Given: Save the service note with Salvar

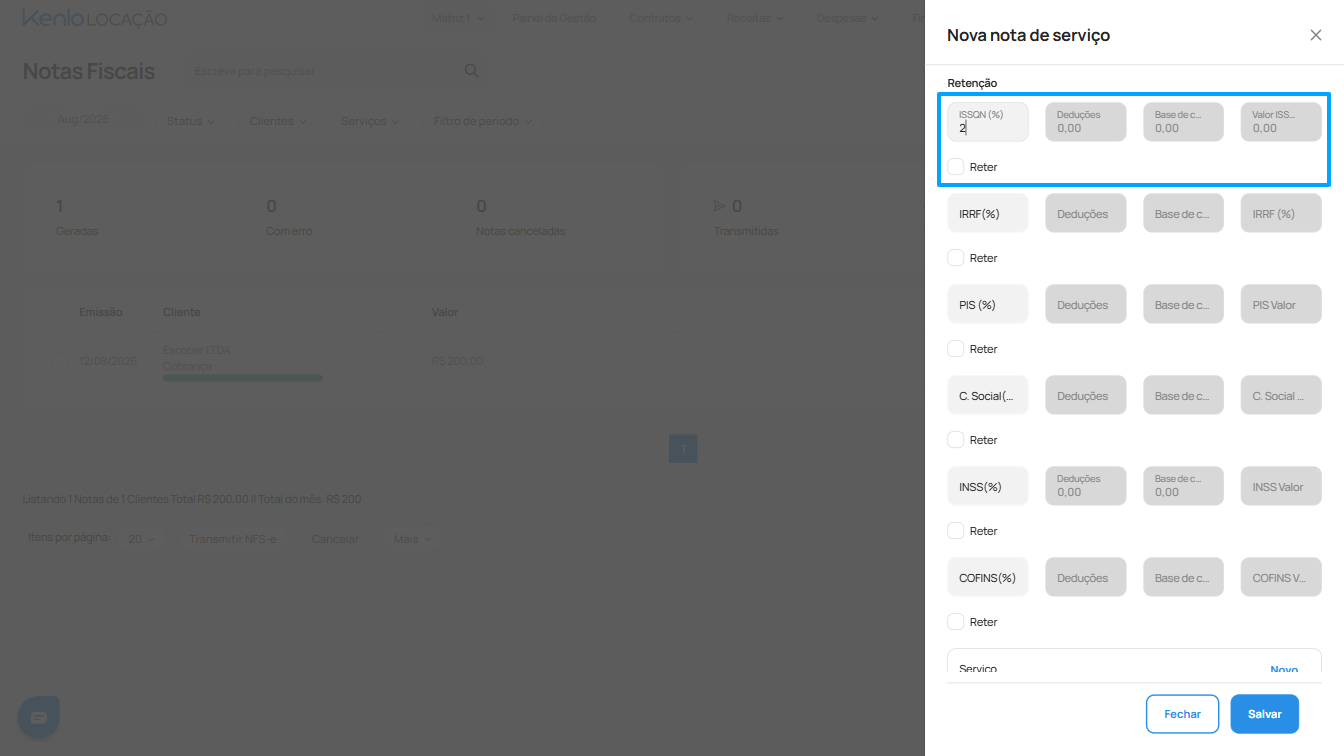Looking at the screenshot, I should pyautogui.click(x=1265, y=714).
